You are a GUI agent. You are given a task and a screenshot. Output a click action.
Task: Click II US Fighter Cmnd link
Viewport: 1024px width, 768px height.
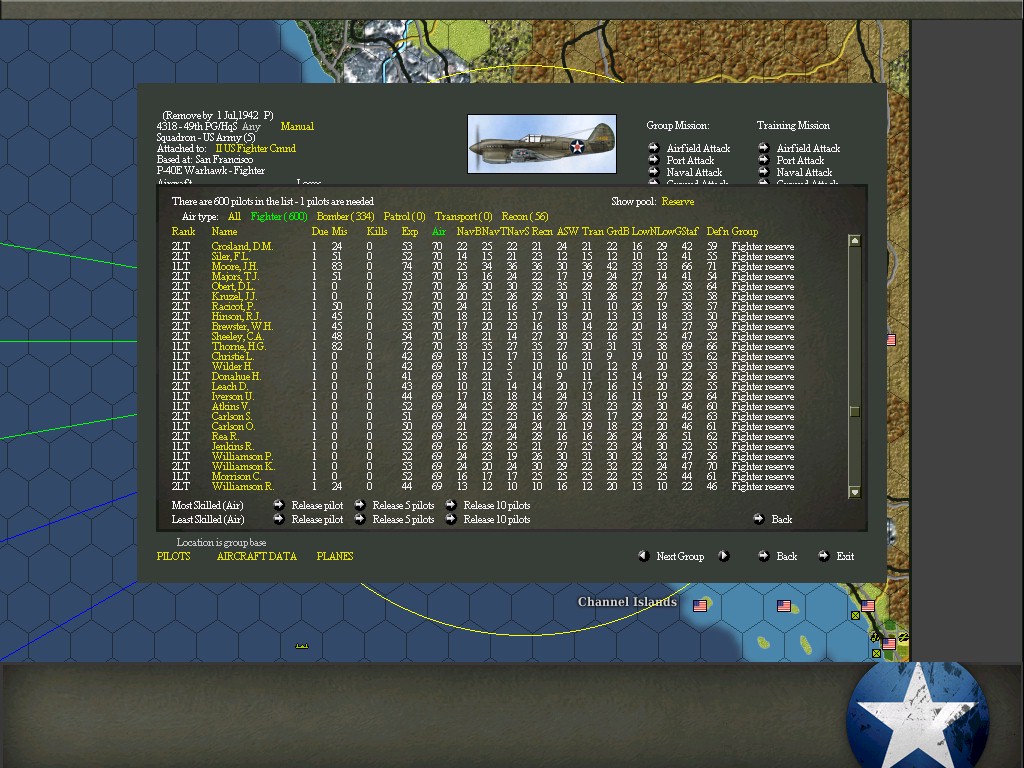pyautogui.click(x=255, y=149)
